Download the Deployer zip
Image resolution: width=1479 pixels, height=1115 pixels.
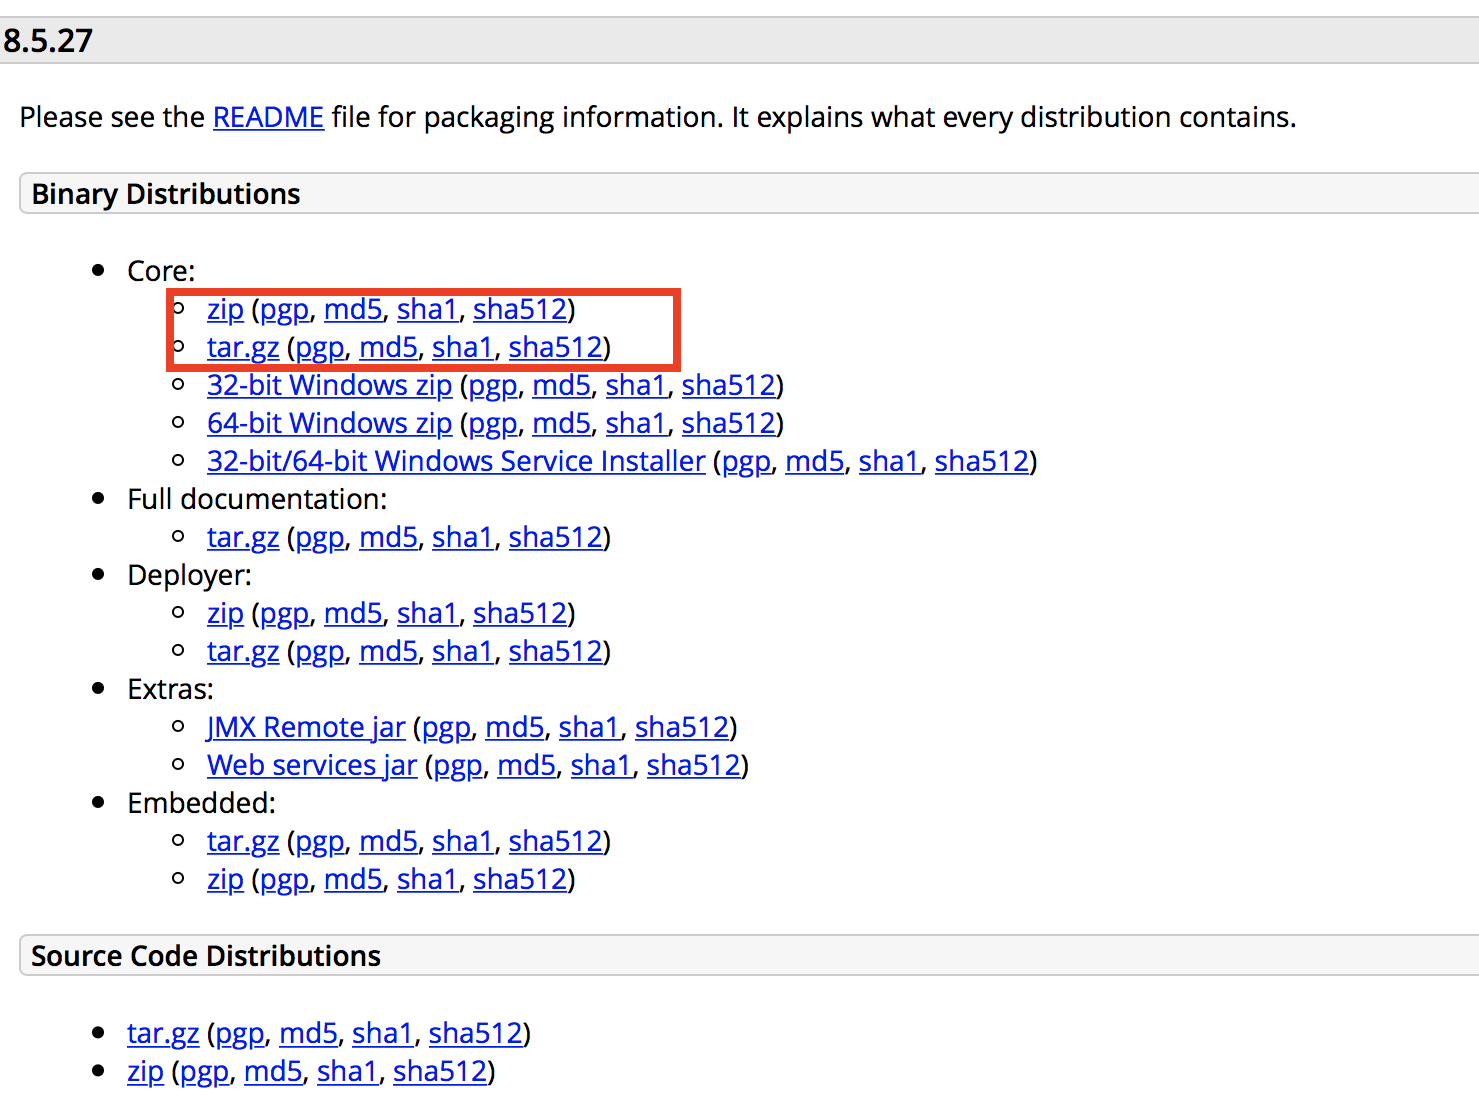pyautogui.click(x=225, y=614)
